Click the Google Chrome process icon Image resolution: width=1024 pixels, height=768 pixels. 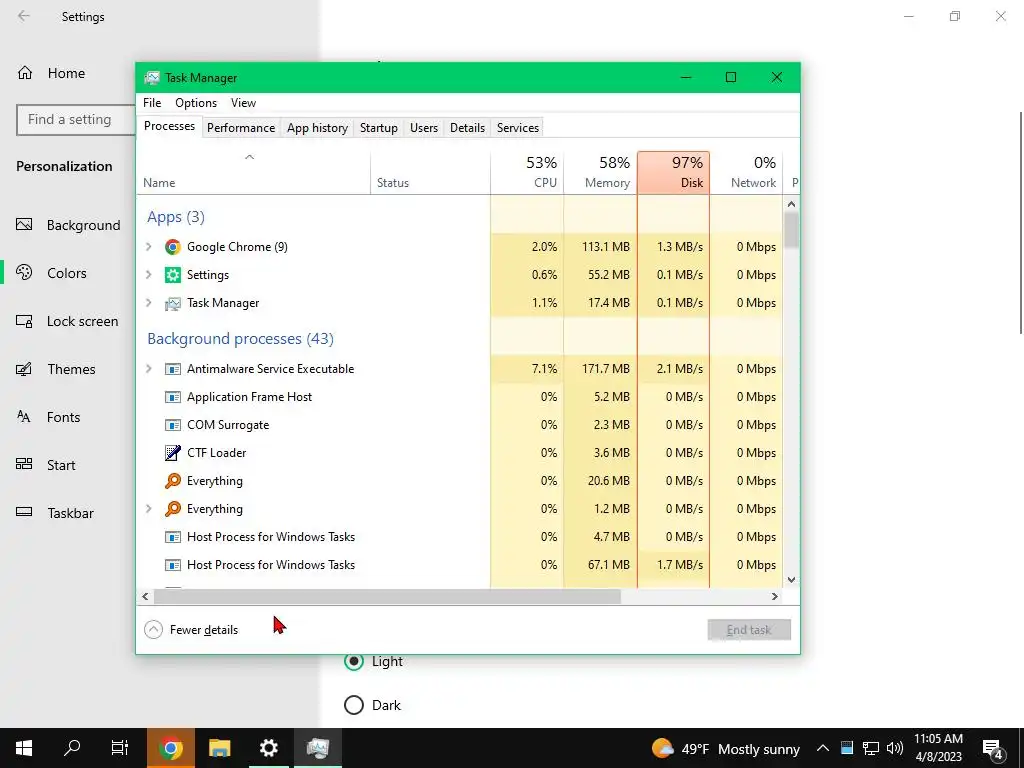click(x=172, y=247)
